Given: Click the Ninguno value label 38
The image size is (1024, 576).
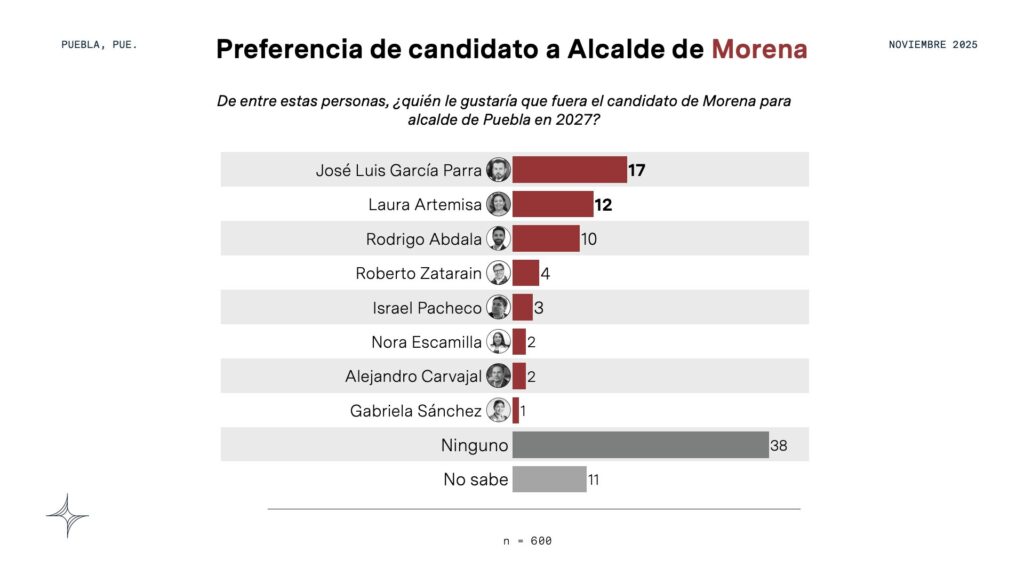Looking at the screenshot, I should (x=779, y=445).
